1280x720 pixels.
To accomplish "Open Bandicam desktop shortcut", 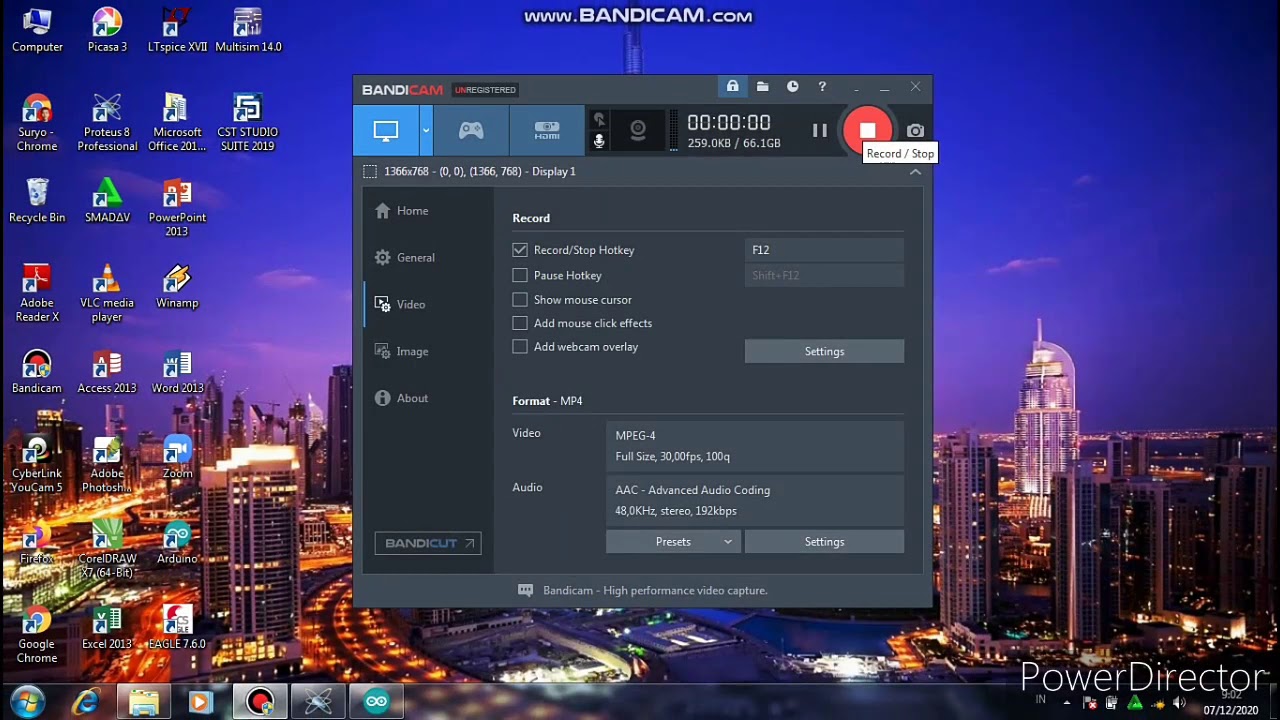I will (x=37, y=371).
